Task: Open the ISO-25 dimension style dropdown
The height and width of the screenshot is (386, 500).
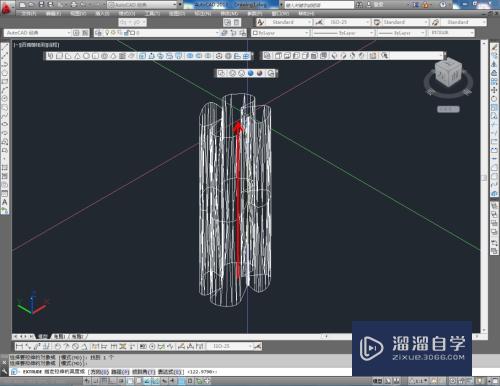Action: [347, 22]
